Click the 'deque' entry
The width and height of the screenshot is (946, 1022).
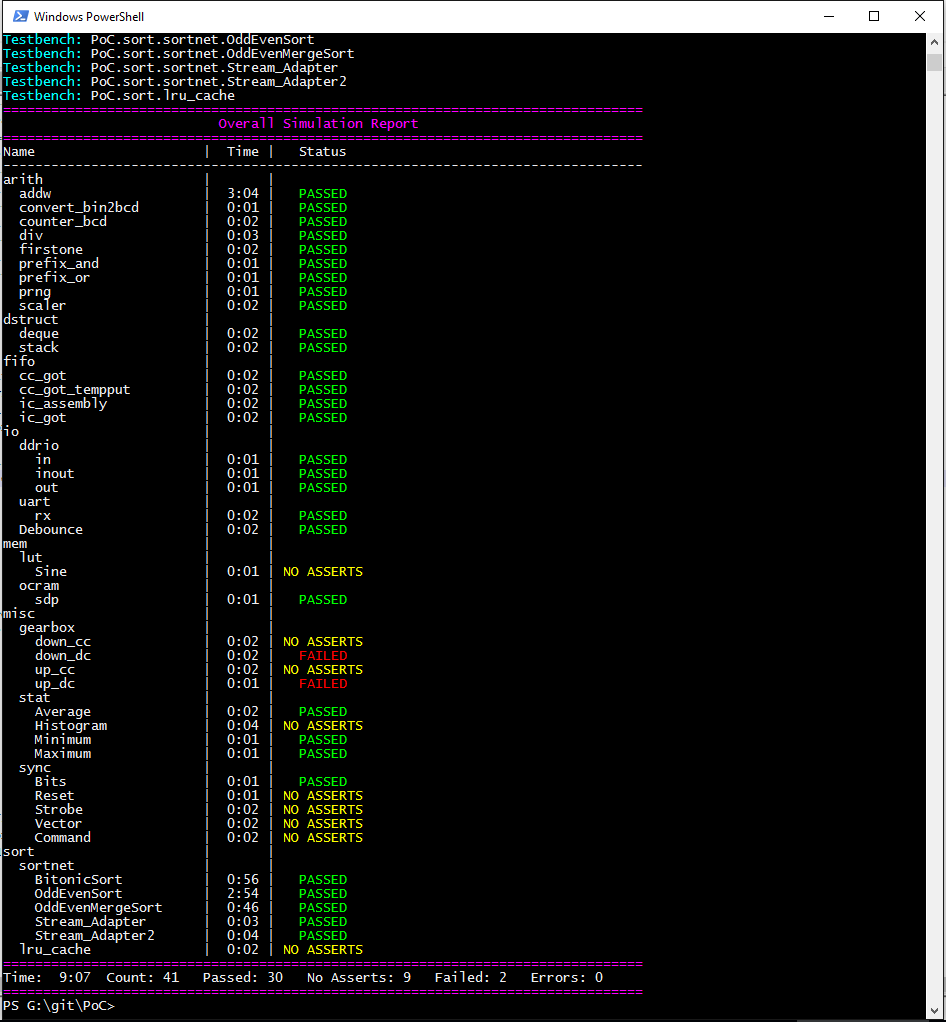(38, 334)
